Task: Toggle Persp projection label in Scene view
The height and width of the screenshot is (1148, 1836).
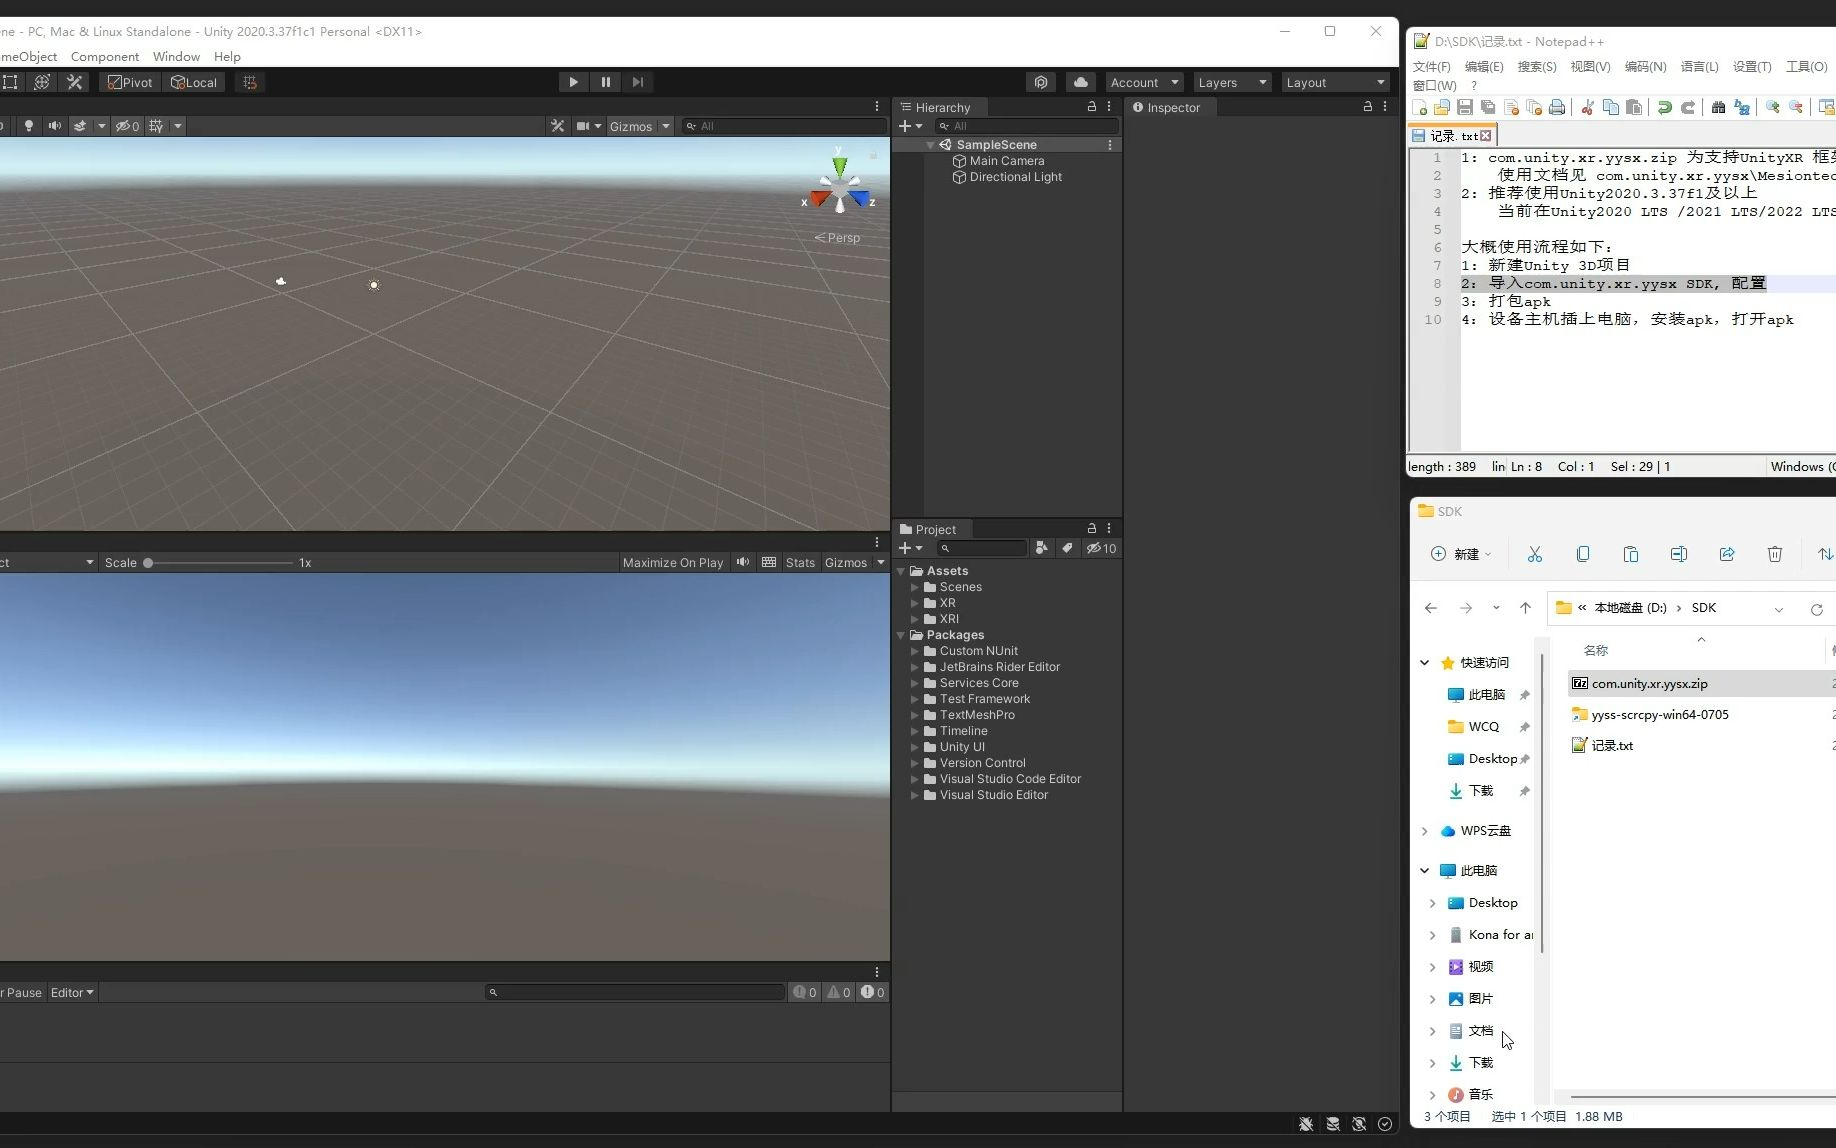Action: pyautogui.click(x=838, y=238)
